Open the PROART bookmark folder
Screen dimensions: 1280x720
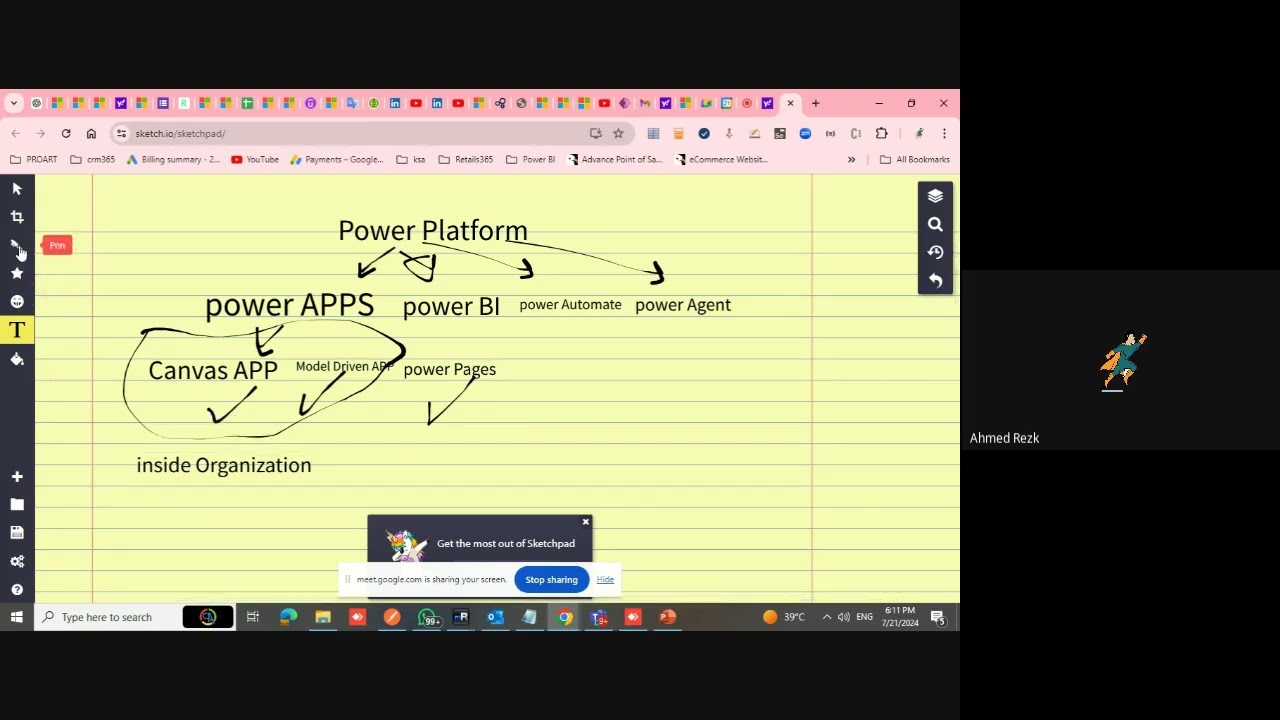pos(34,159)
